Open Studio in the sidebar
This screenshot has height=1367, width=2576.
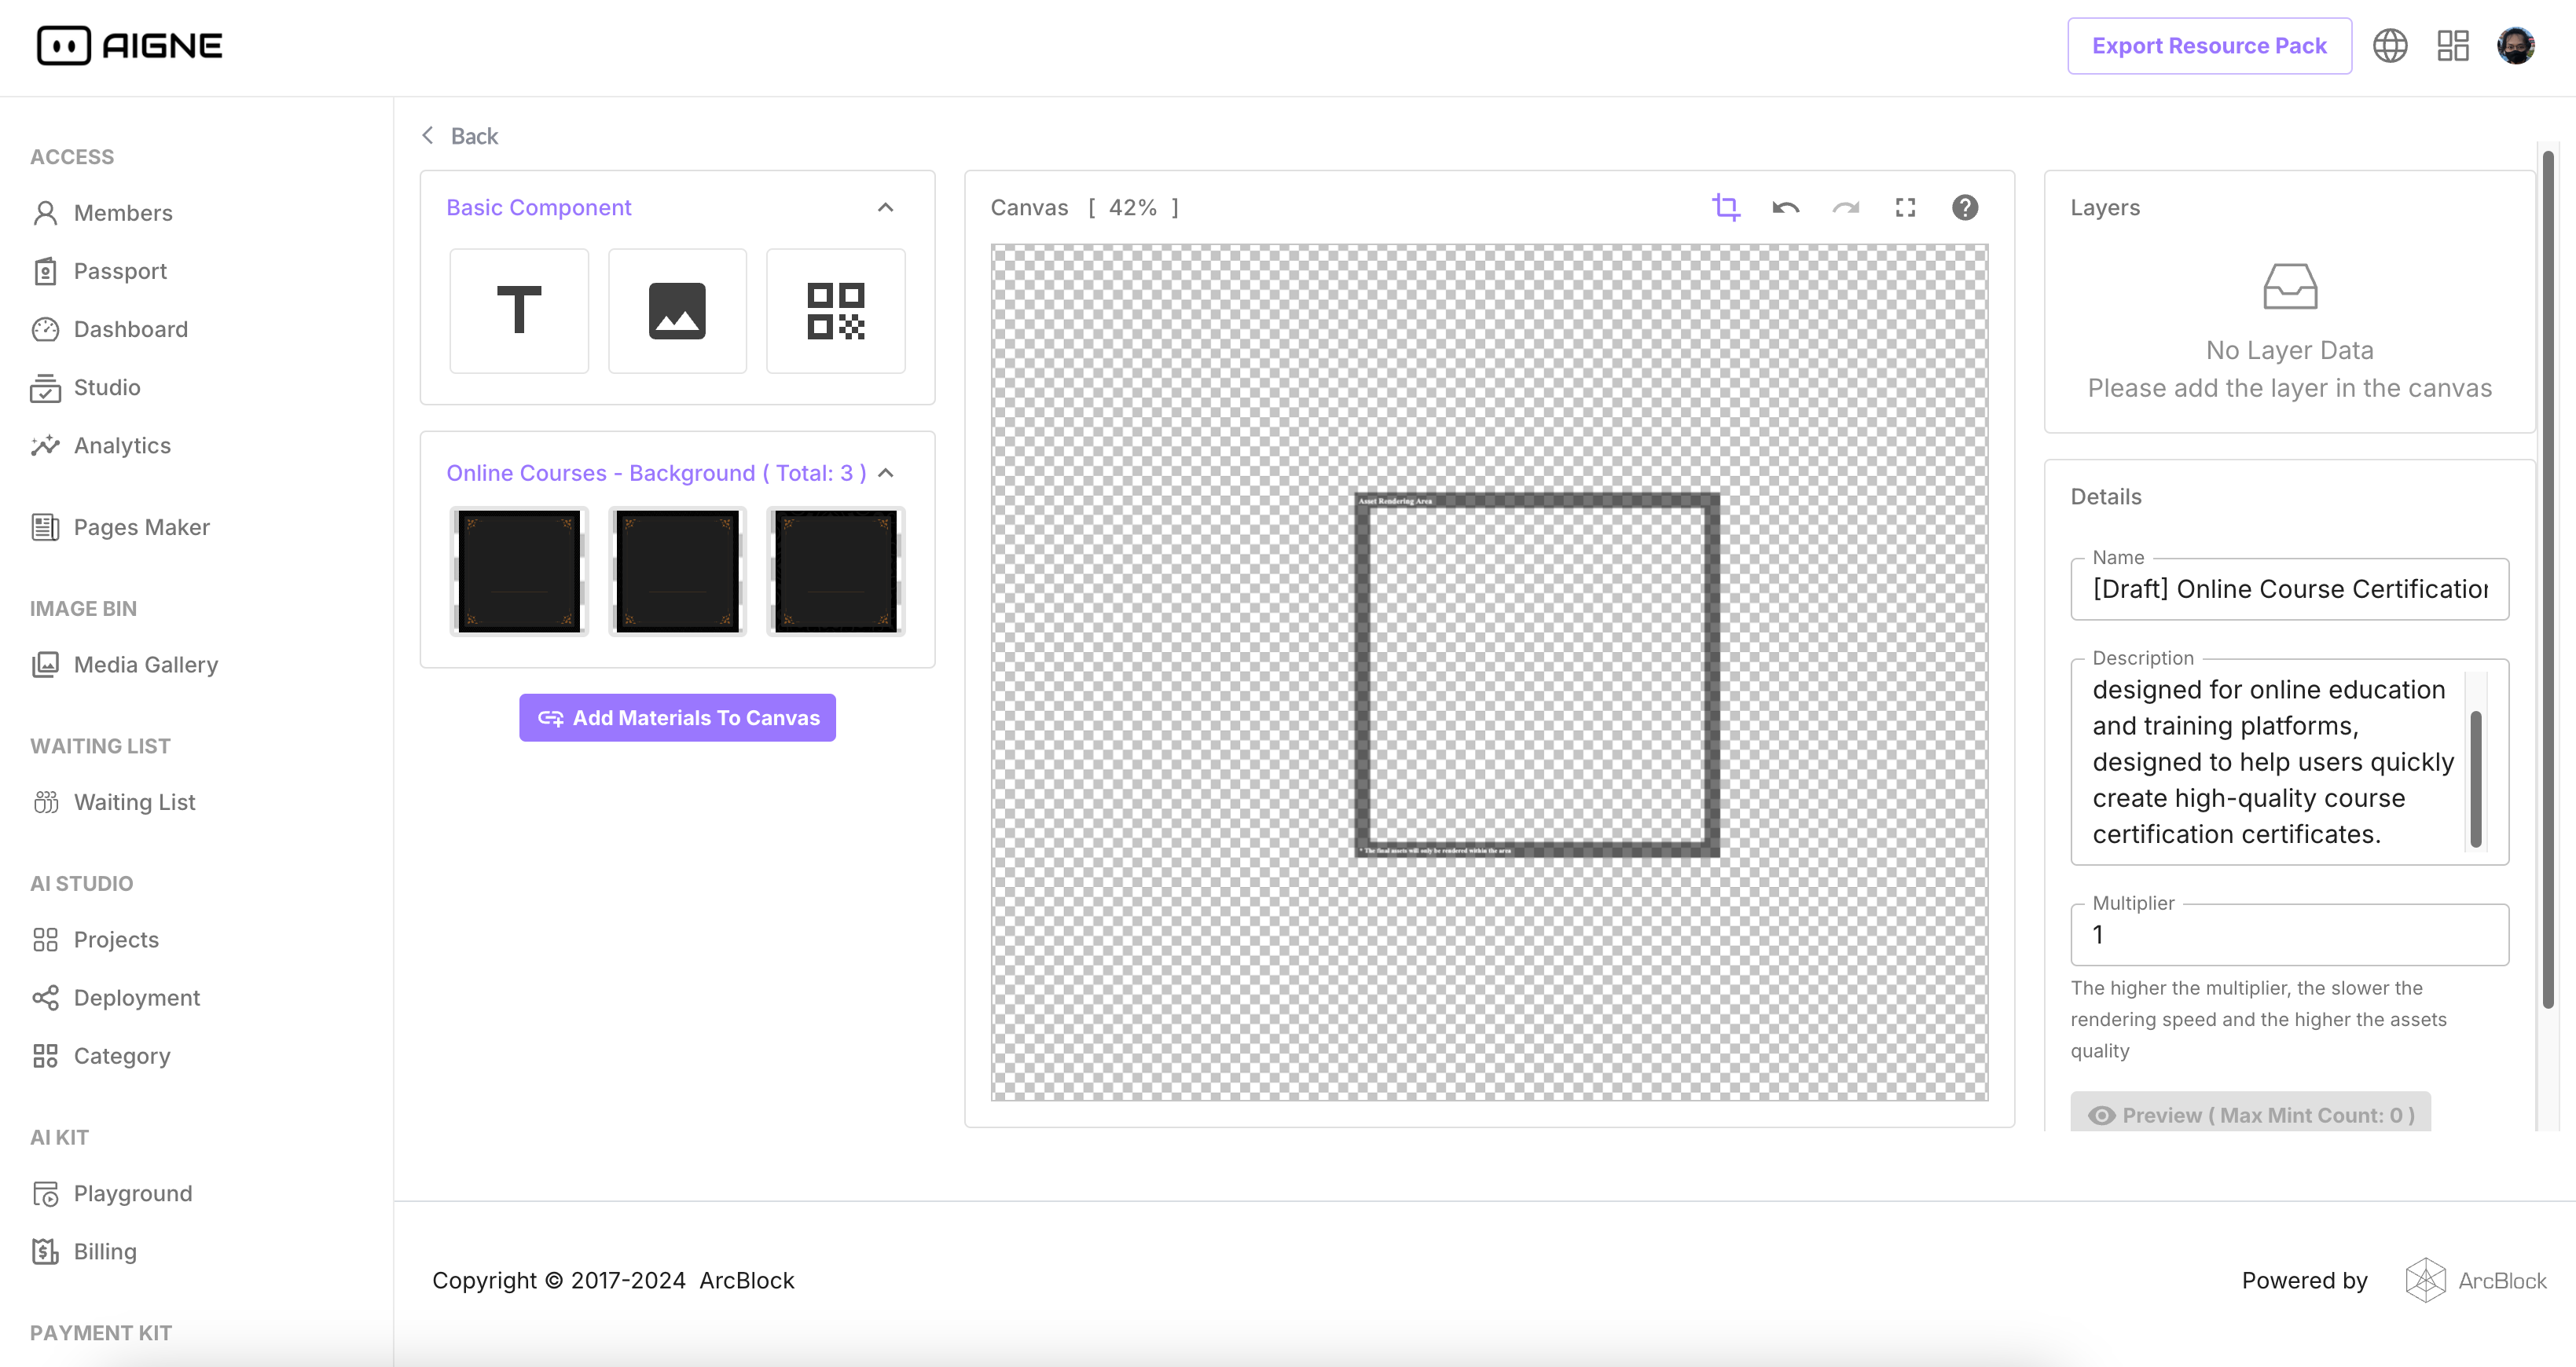[106, 387]
